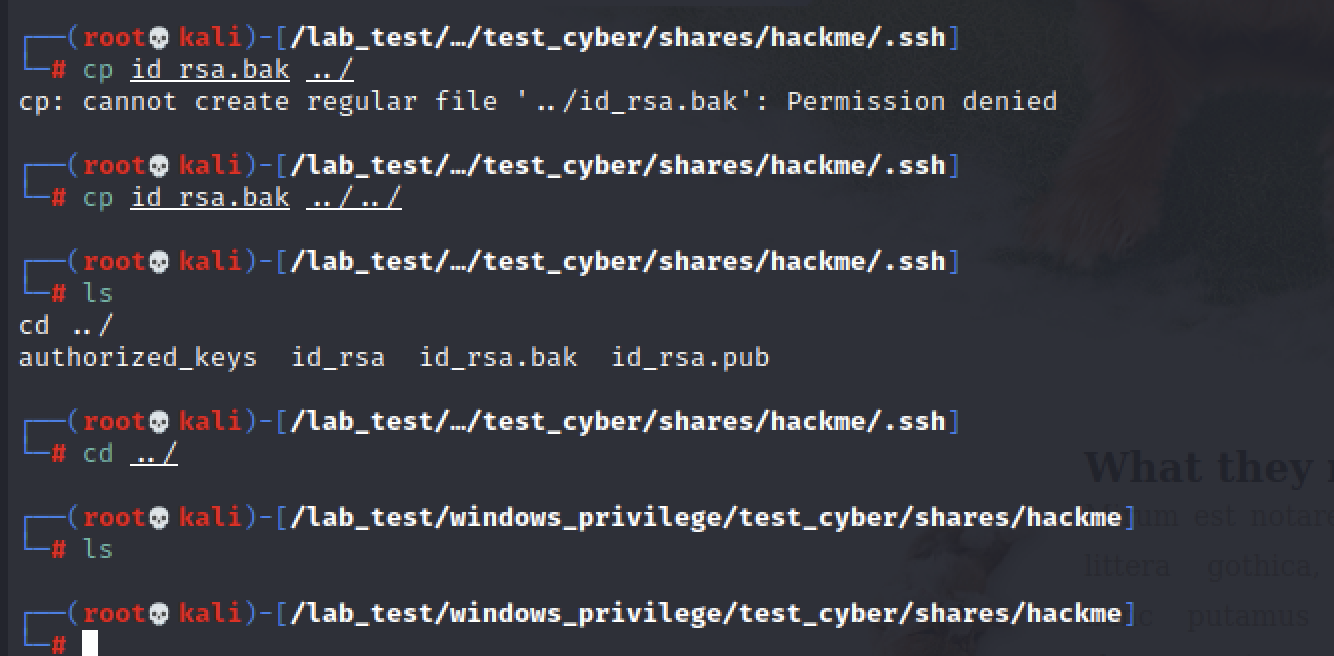Screen dimensions: 1334x656
Task: Click authorized_keys in the ls output
Action: (138, 357)
